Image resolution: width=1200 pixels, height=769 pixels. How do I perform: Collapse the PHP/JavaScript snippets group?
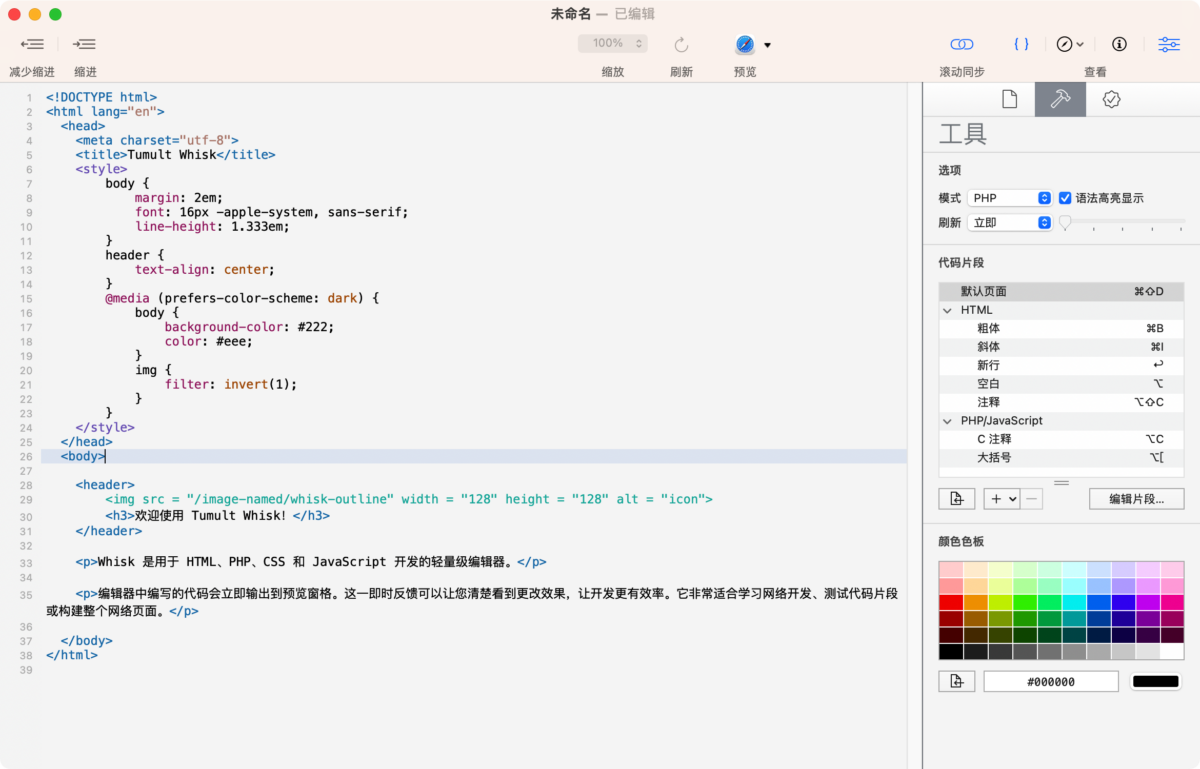[947, 421]
